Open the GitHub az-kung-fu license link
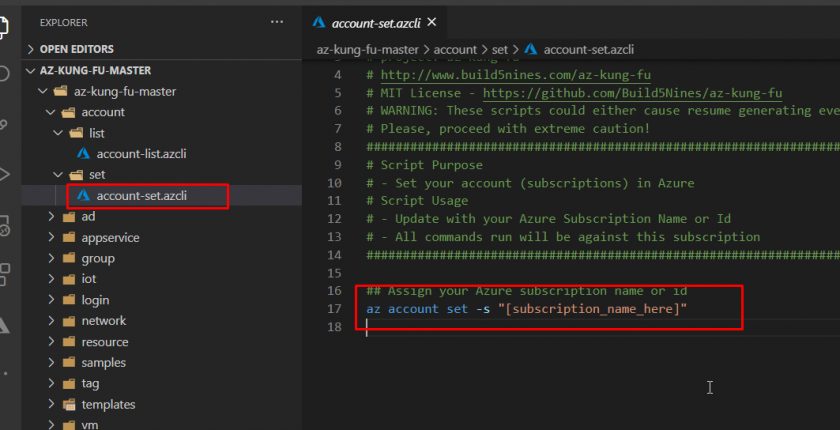 632,93
